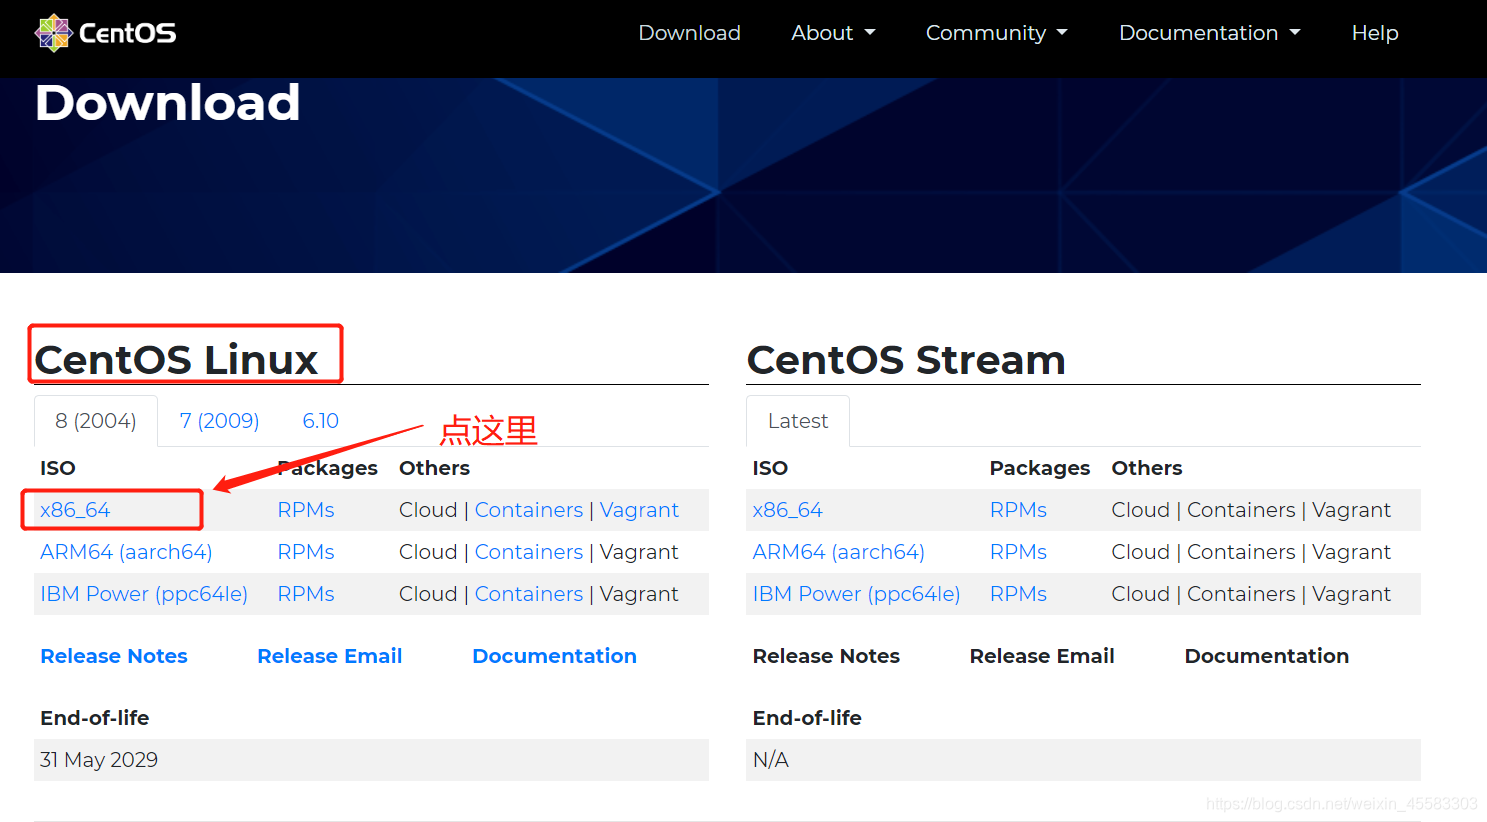Click Release Notes text under CentOS Stream
The height and width of the screenshot is (822, 1487).
click(x=826, y=656)
